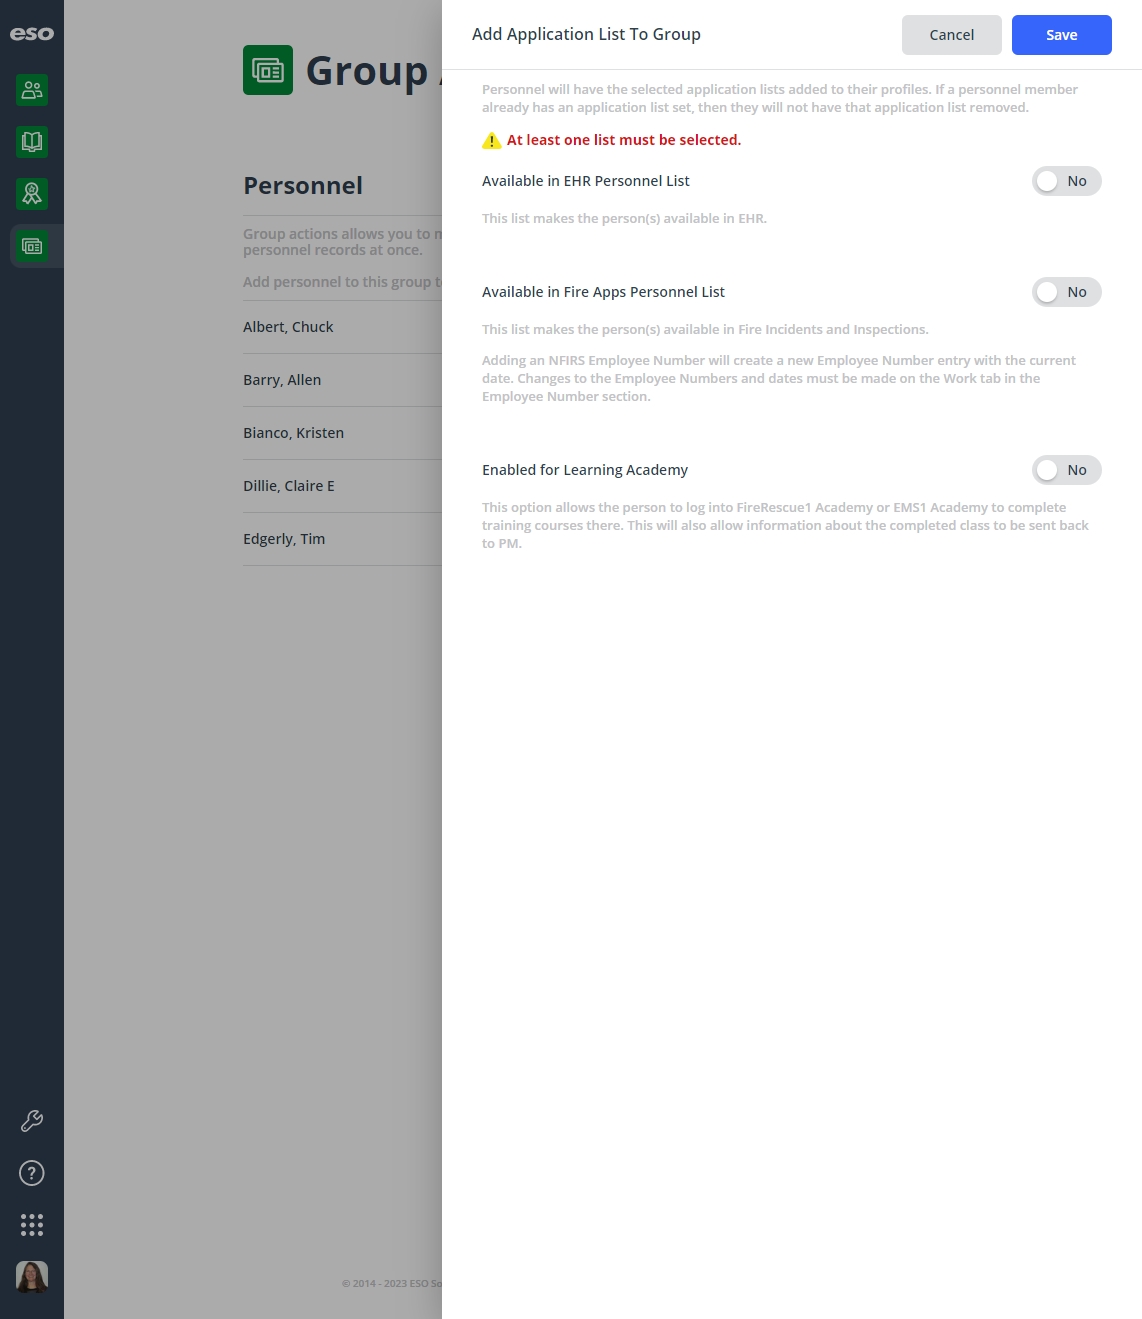The width and height of the screenshot is (1142, 1319).
Task: Select Albert, Chuck in personnel list
Action: pos(342,327)
